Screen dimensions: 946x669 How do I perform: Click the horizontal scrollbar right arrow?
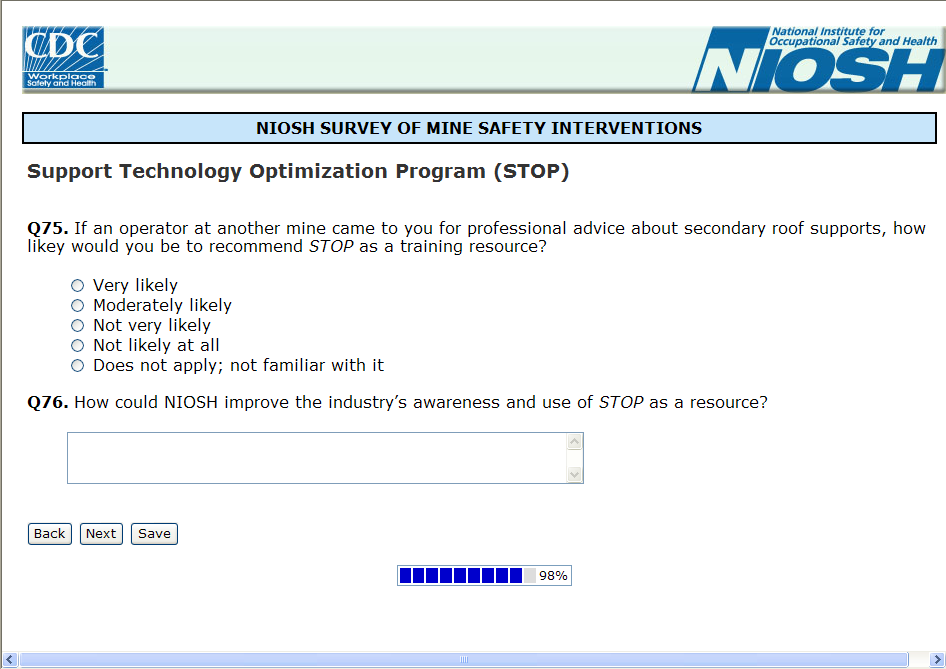917,660
